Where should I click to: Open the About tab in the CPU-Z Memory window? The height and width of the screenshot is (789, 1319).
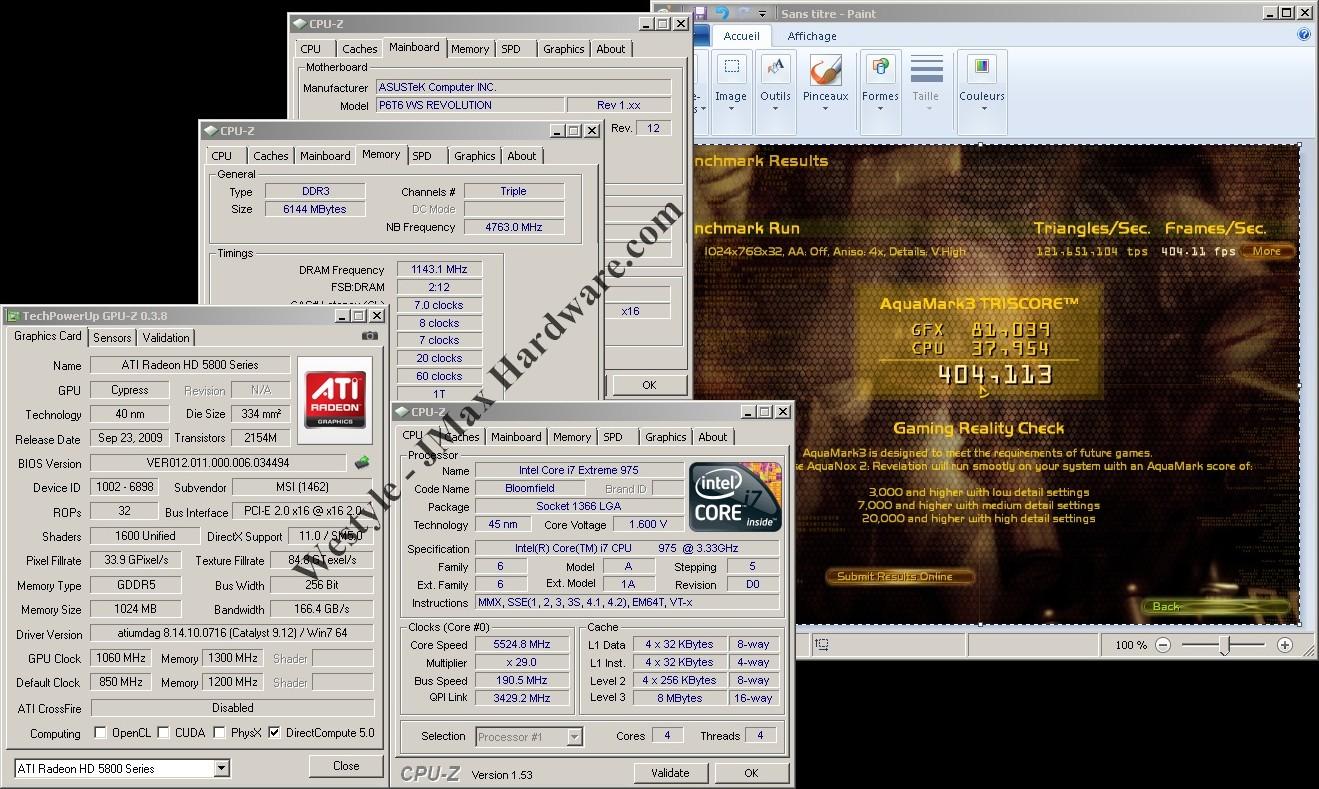522,156
